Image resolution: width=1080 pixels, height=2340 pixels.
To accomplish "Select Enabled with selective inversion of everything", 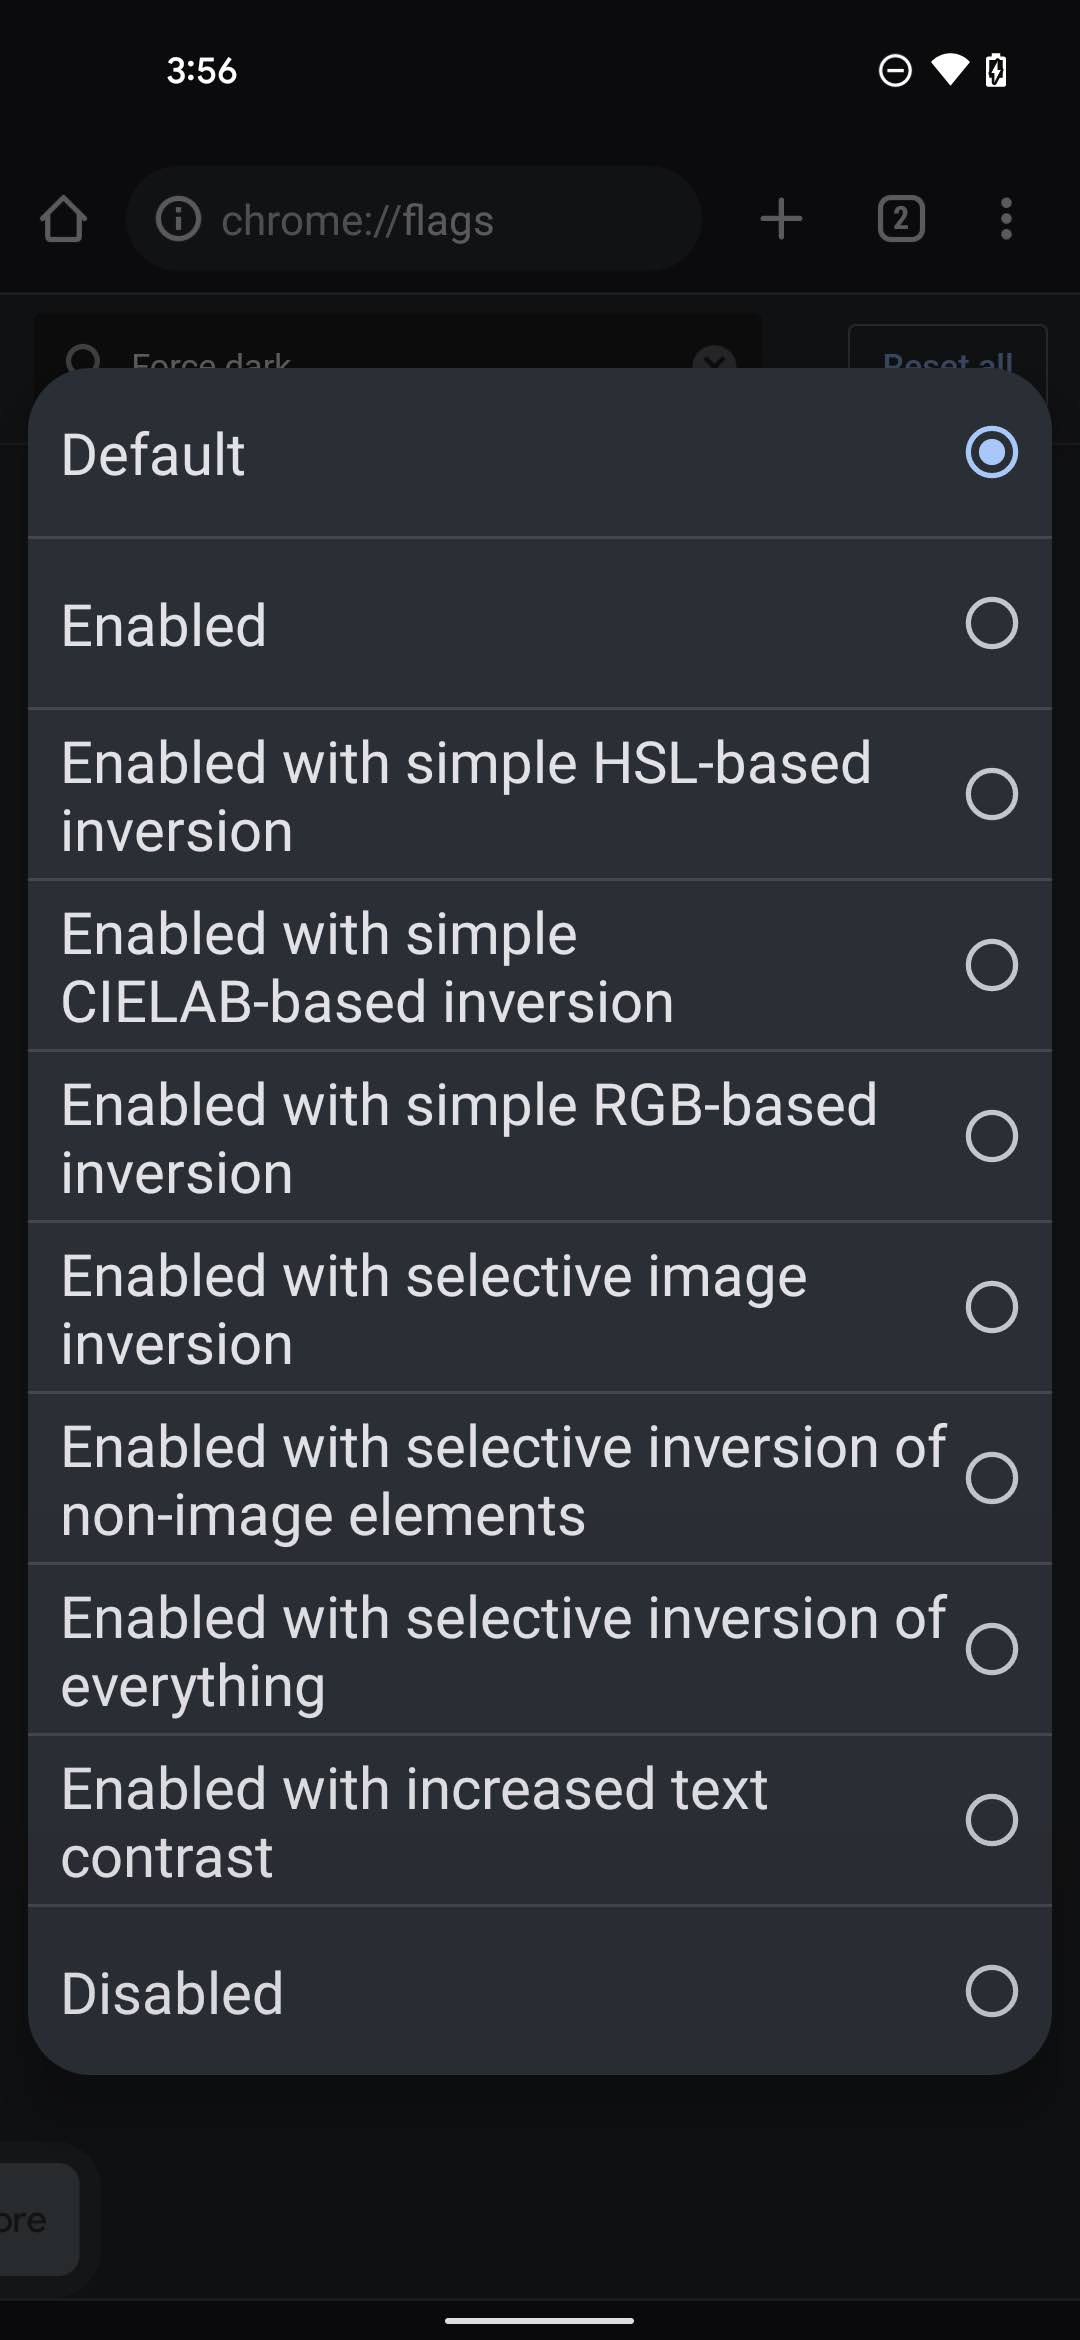I will pos(991,1650).
